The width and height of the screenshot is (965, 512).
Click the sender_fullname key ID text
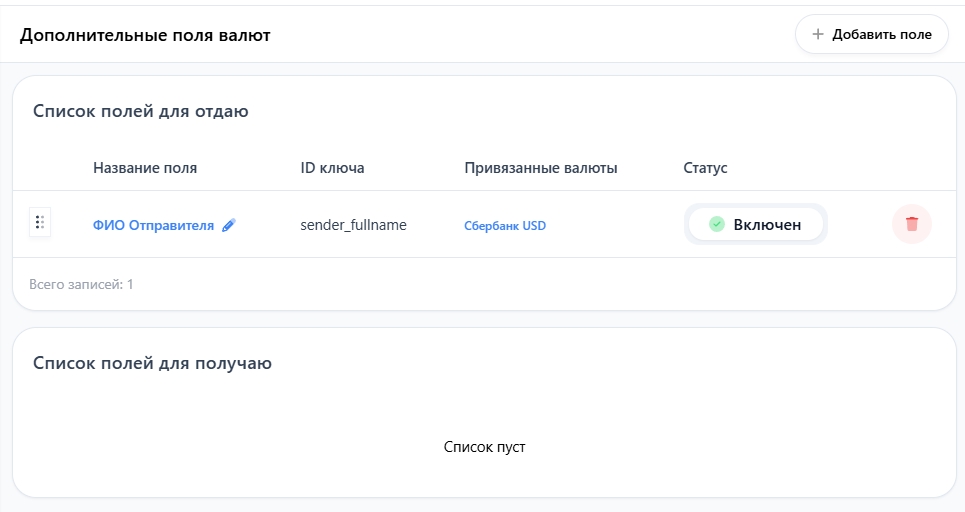(353, 225)
